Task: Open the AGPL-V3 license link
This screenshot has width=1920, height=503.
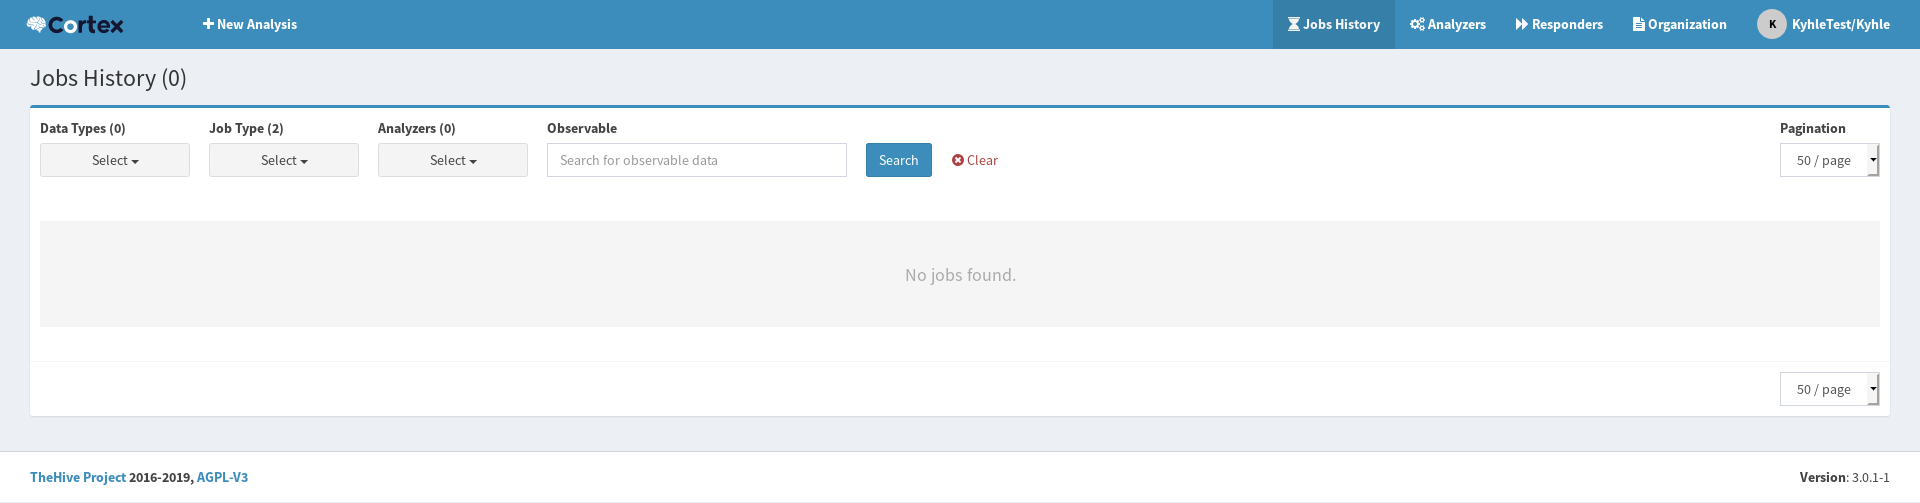Action: tap(222, 477)
